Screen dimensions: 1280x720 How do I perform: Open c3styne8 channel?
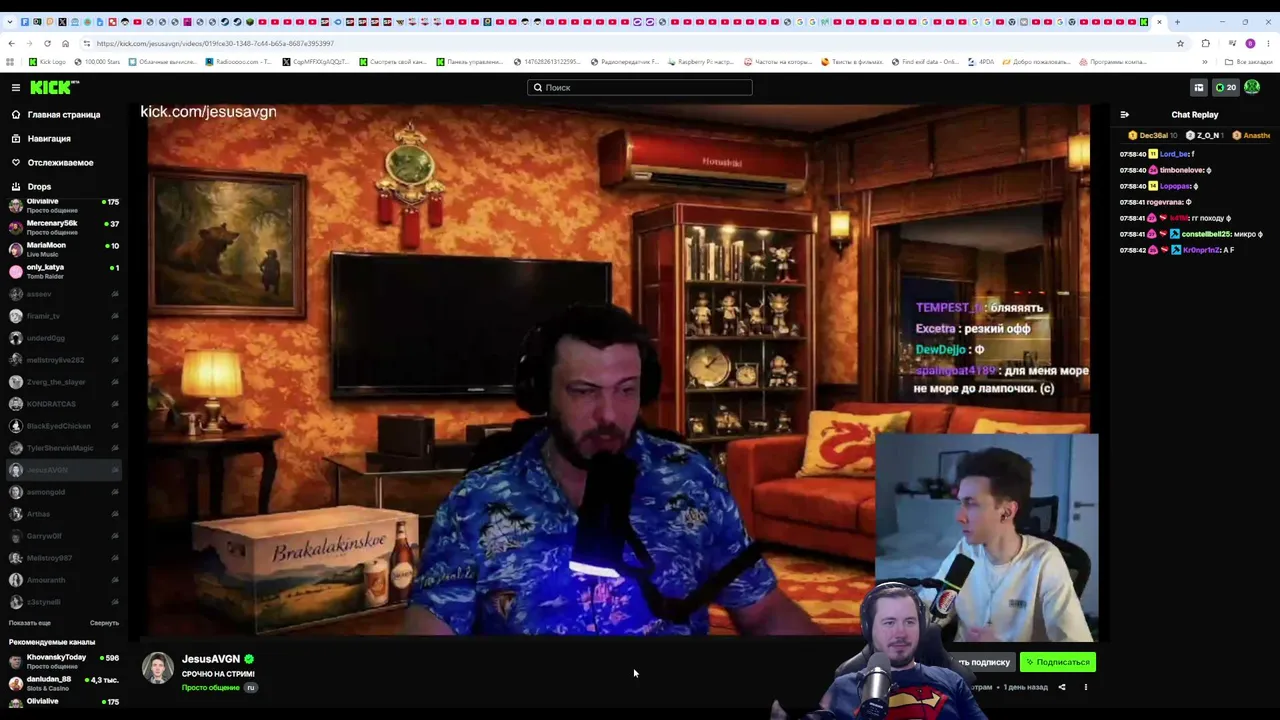[64, 602]
